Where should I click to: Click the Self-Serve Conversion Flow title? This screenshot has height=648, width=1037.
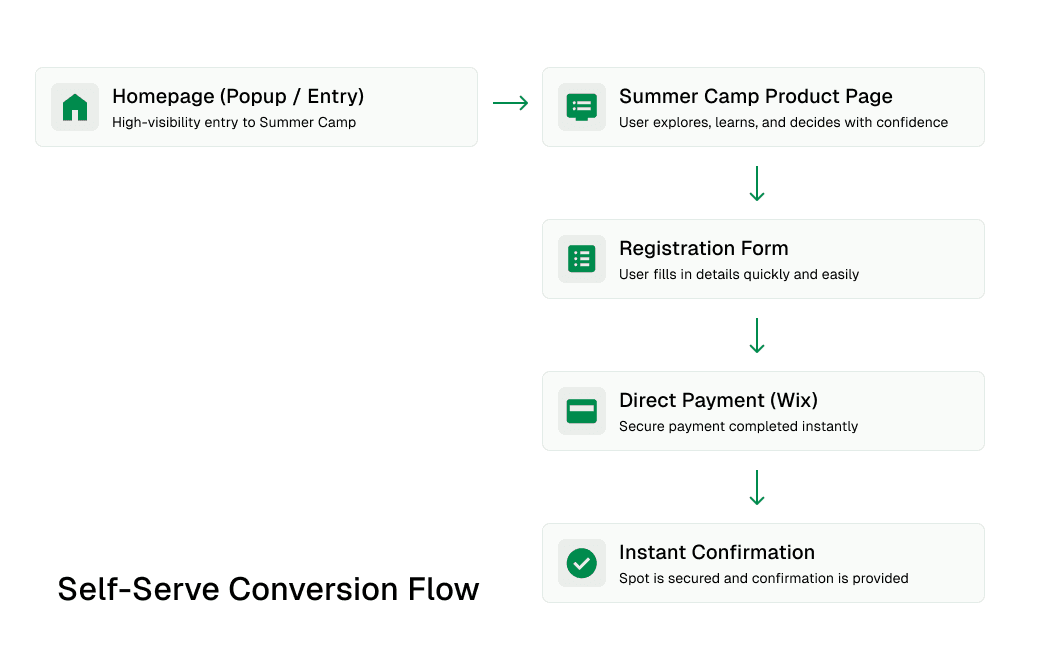tap(268, 589)
